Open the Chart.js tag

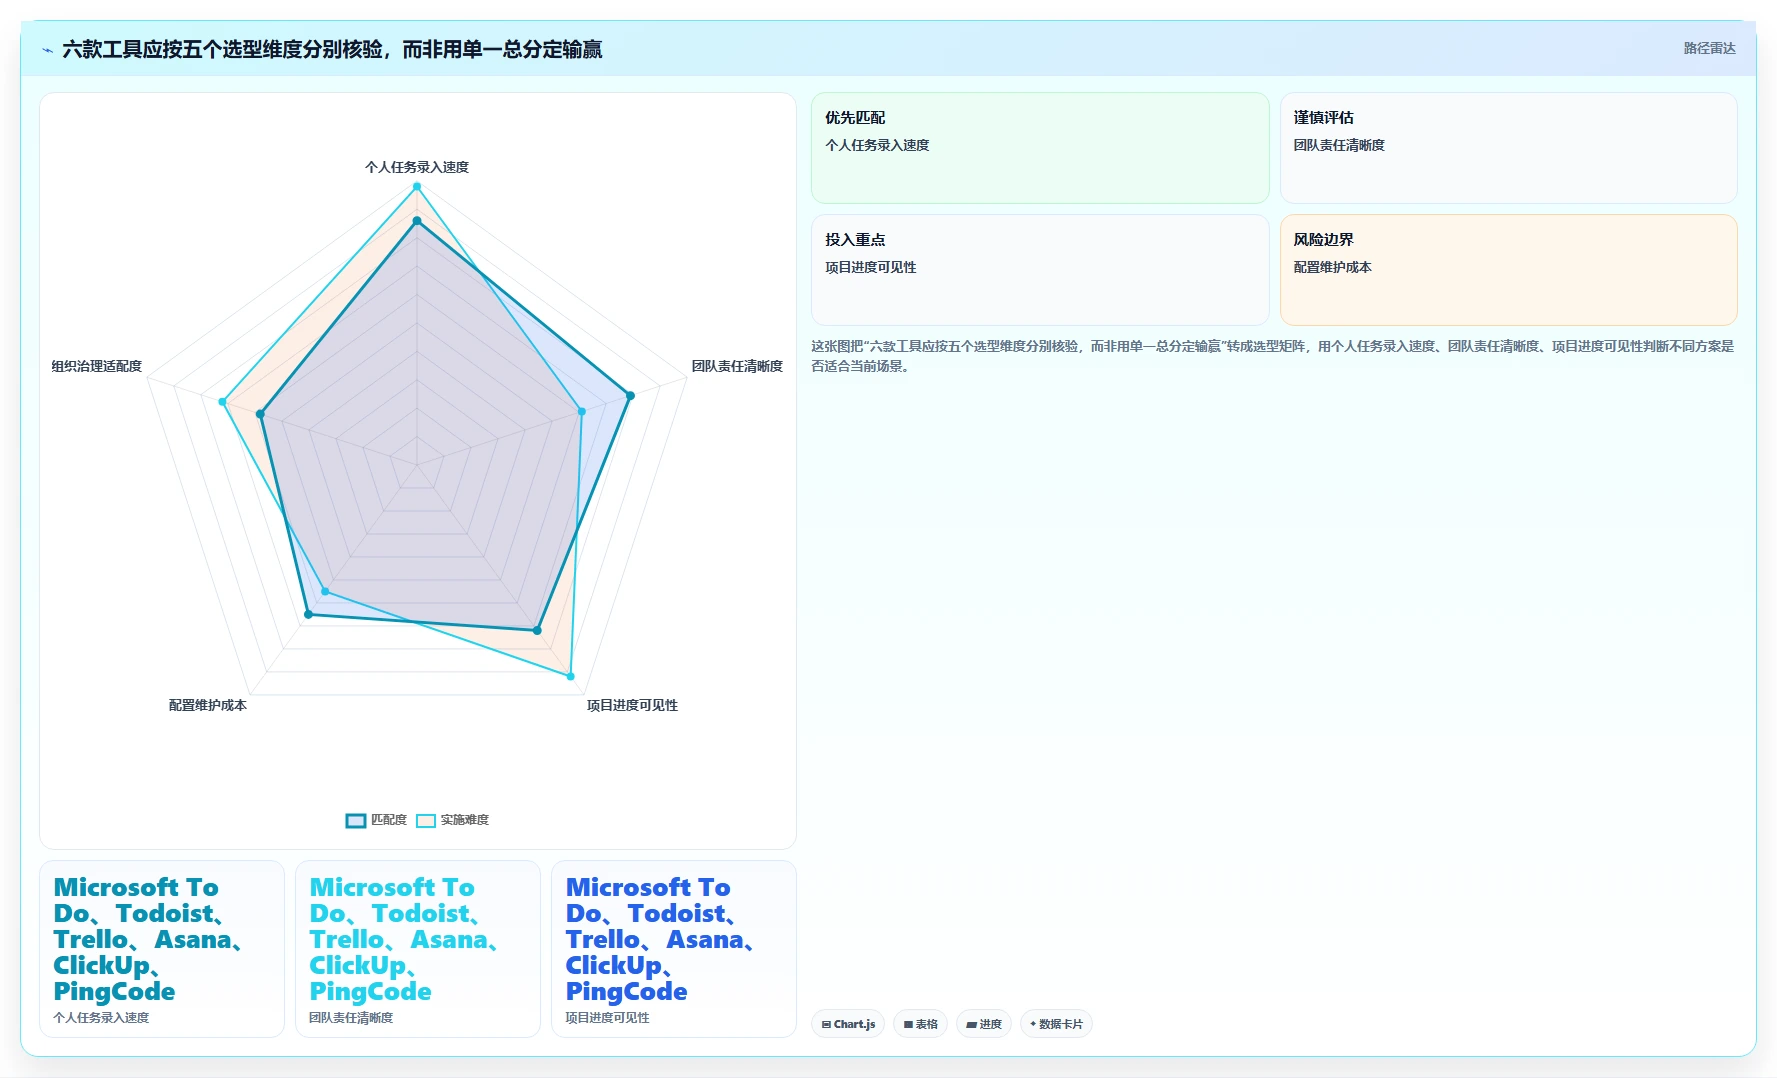tap(848, 1024)
